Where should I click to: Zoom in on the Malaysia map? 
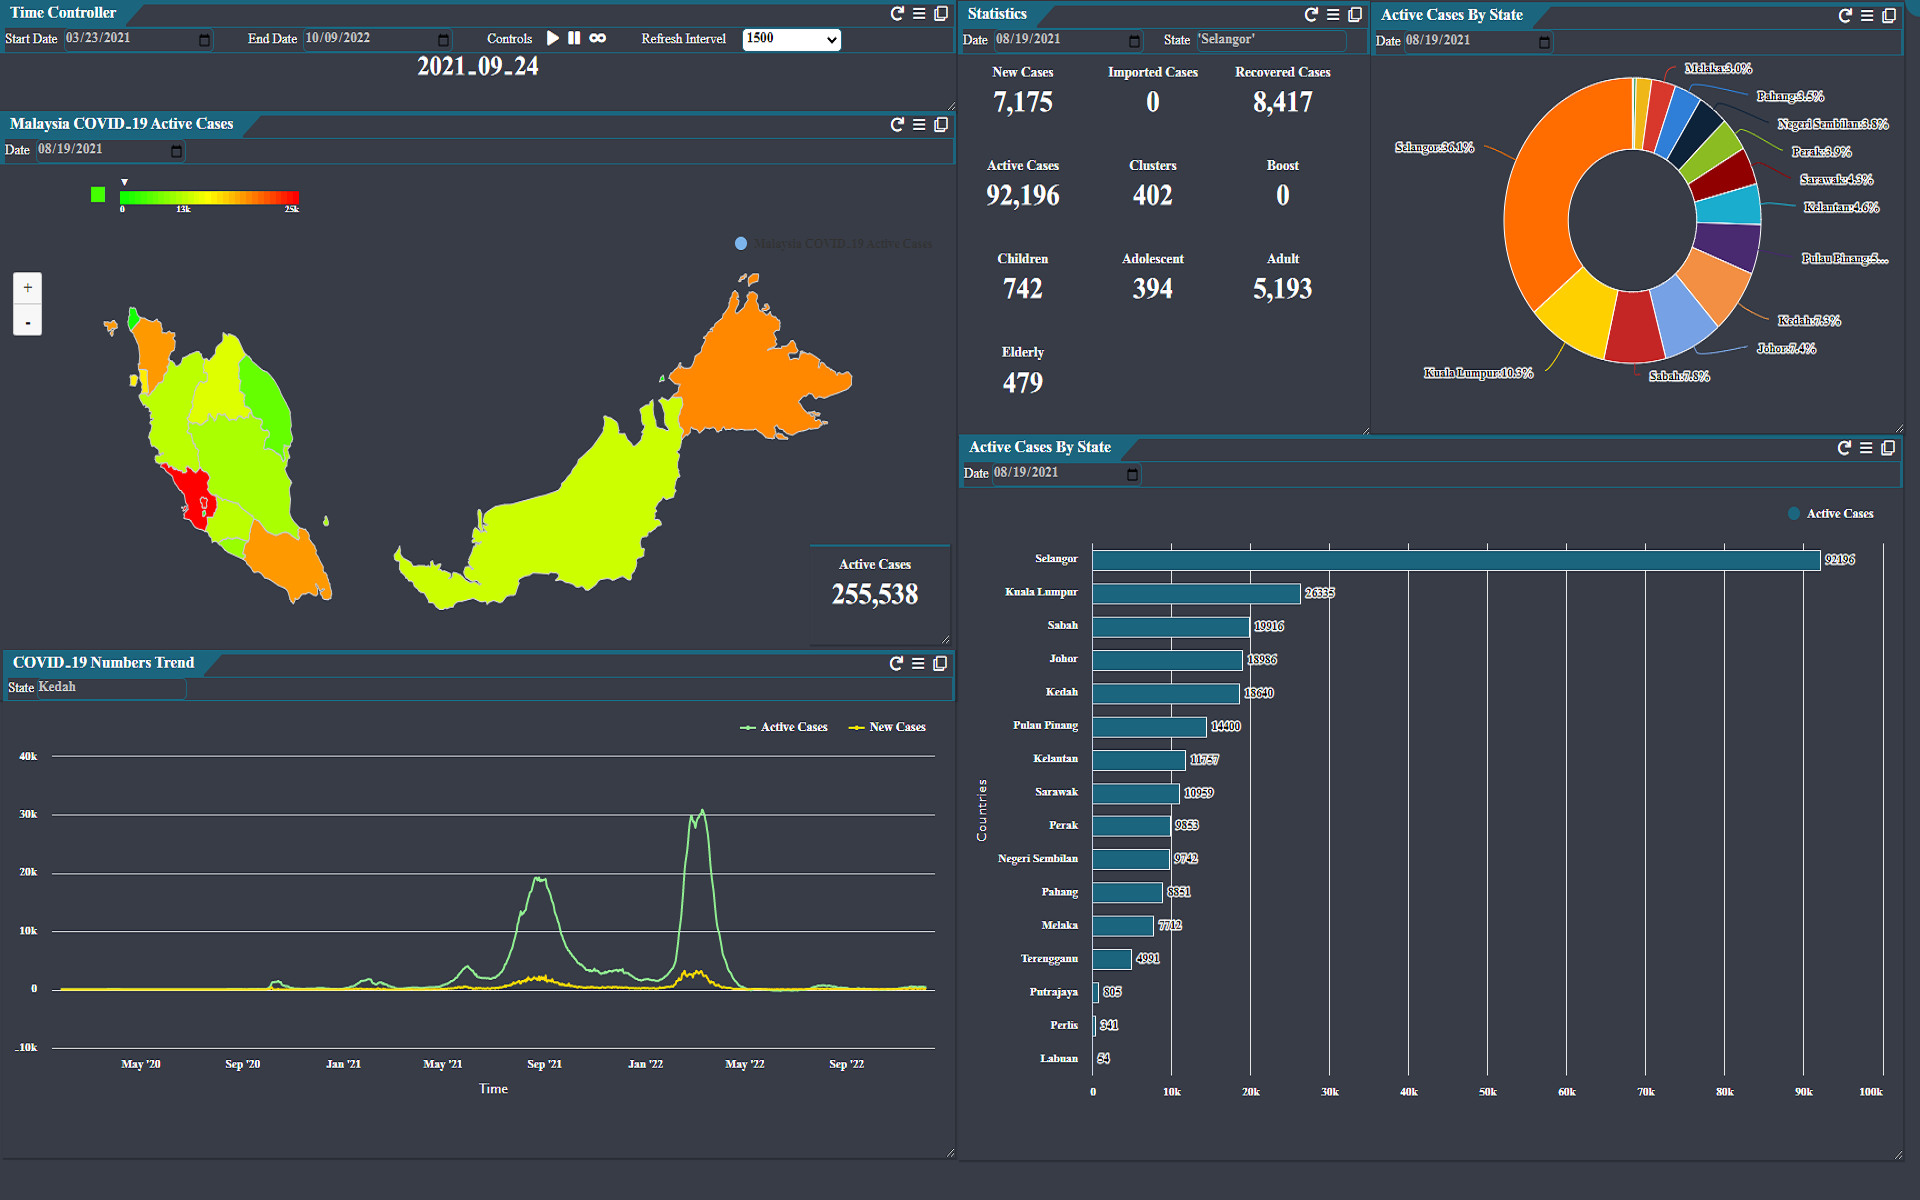point(28,288)
